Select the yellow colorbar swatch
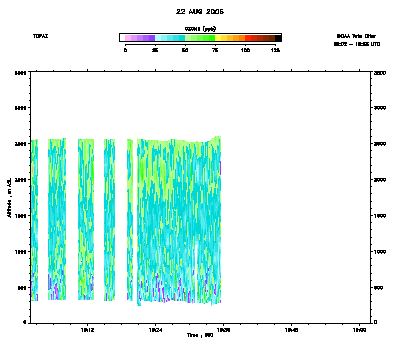The width and height of the screenshot is (400, 360). (218, 38)
